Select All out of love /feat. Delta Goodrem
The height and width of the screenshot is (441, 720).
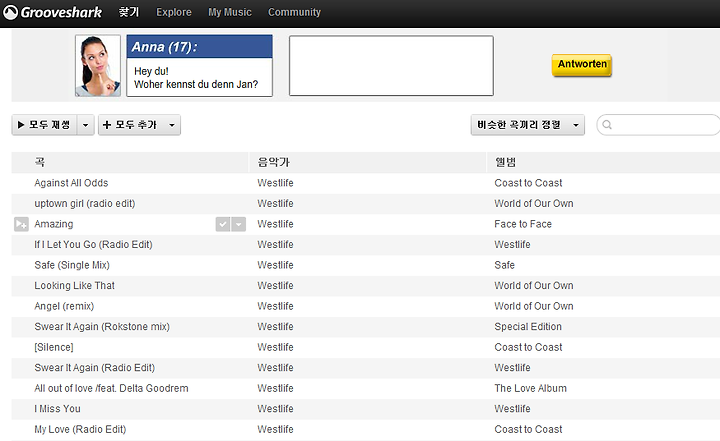111,388
